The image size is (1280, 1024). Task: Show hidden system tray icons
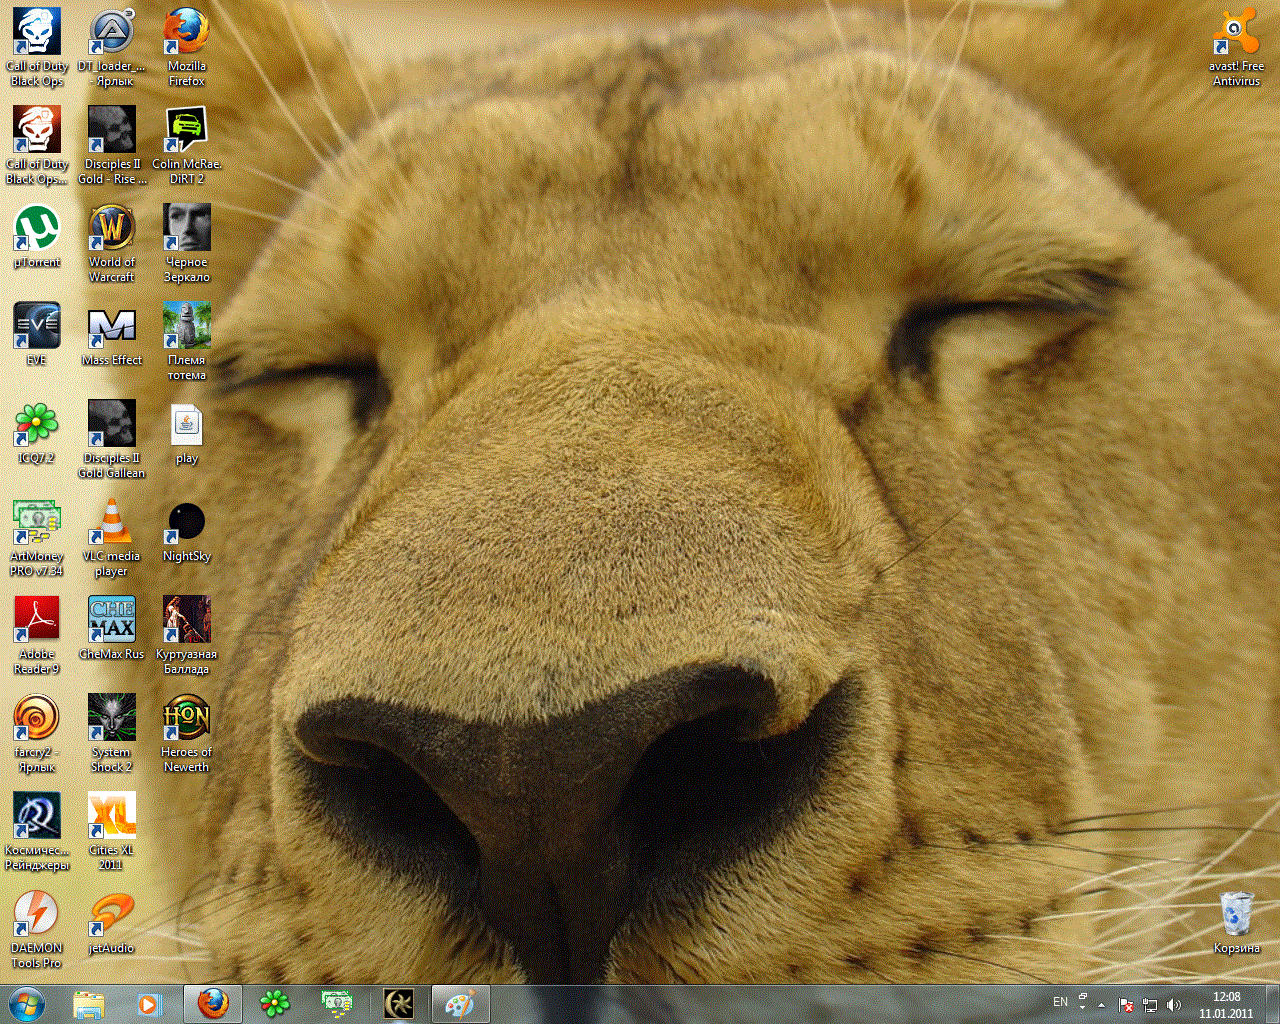(1101, 1005)
